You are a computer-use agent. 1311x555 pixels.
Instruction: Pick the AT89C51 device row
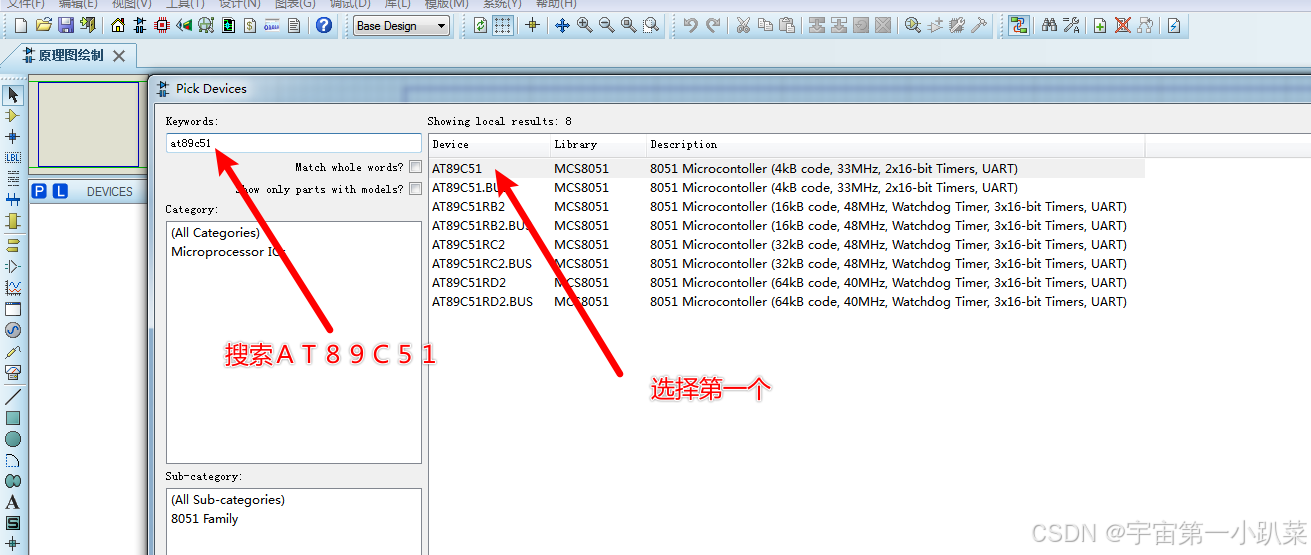[787, 168]
